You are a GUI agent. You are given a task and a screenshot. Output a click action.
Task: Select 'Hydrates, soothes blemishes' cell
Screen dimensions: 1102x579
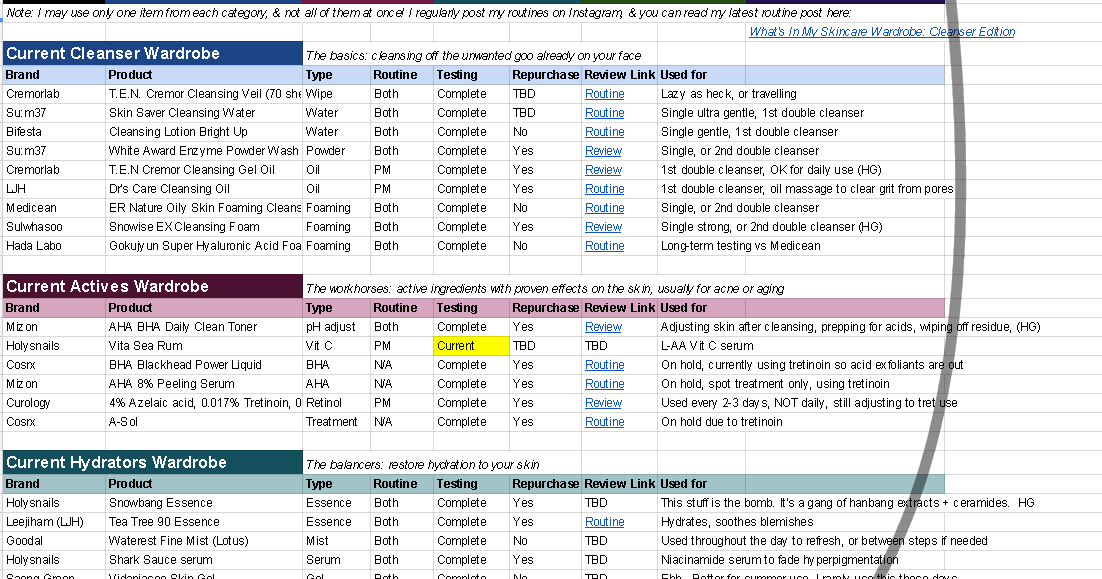click(737, 522)
